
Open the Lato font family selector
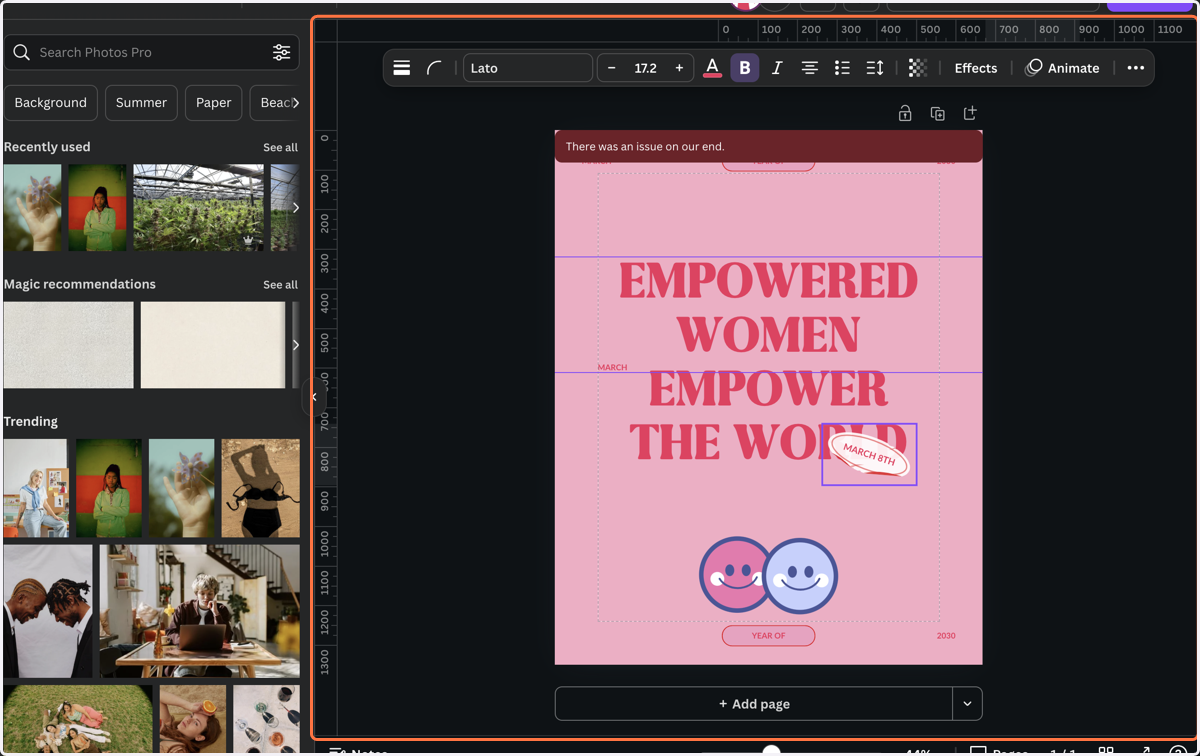coord(528,68)
